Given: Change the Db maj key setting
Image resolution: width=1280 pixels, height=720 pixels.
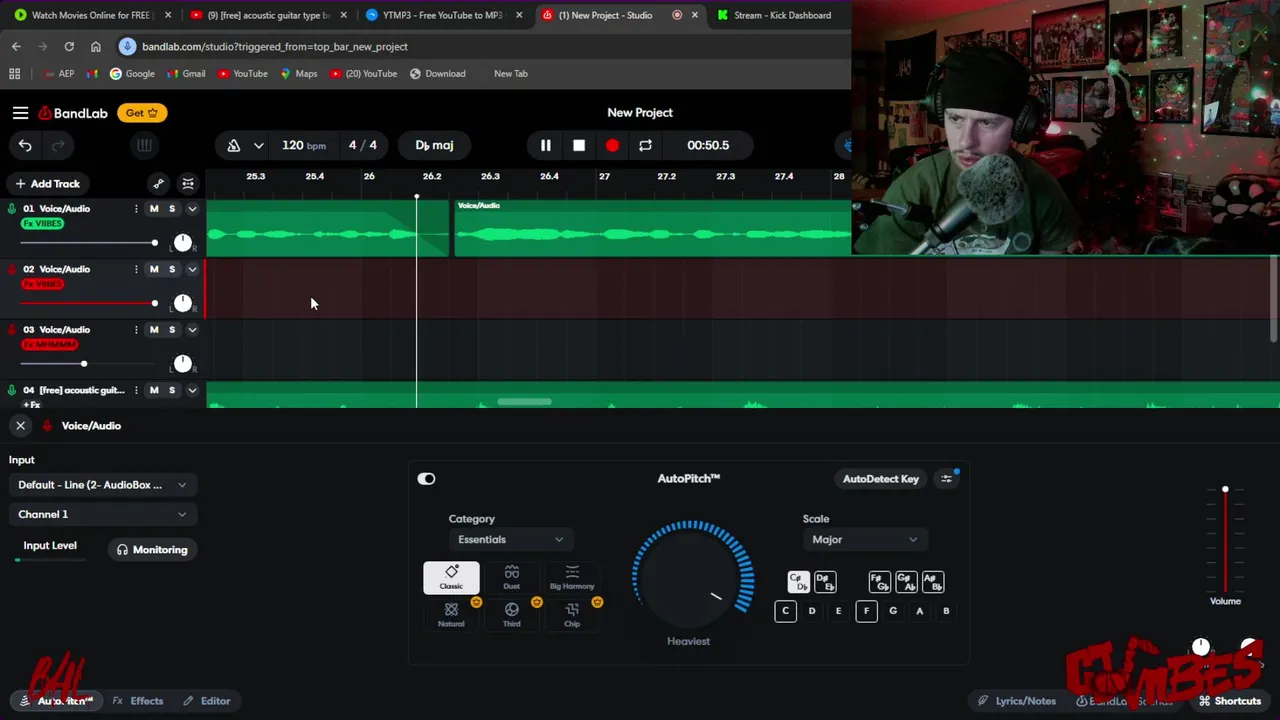Looking at the screenshot, I should [434, 145].
